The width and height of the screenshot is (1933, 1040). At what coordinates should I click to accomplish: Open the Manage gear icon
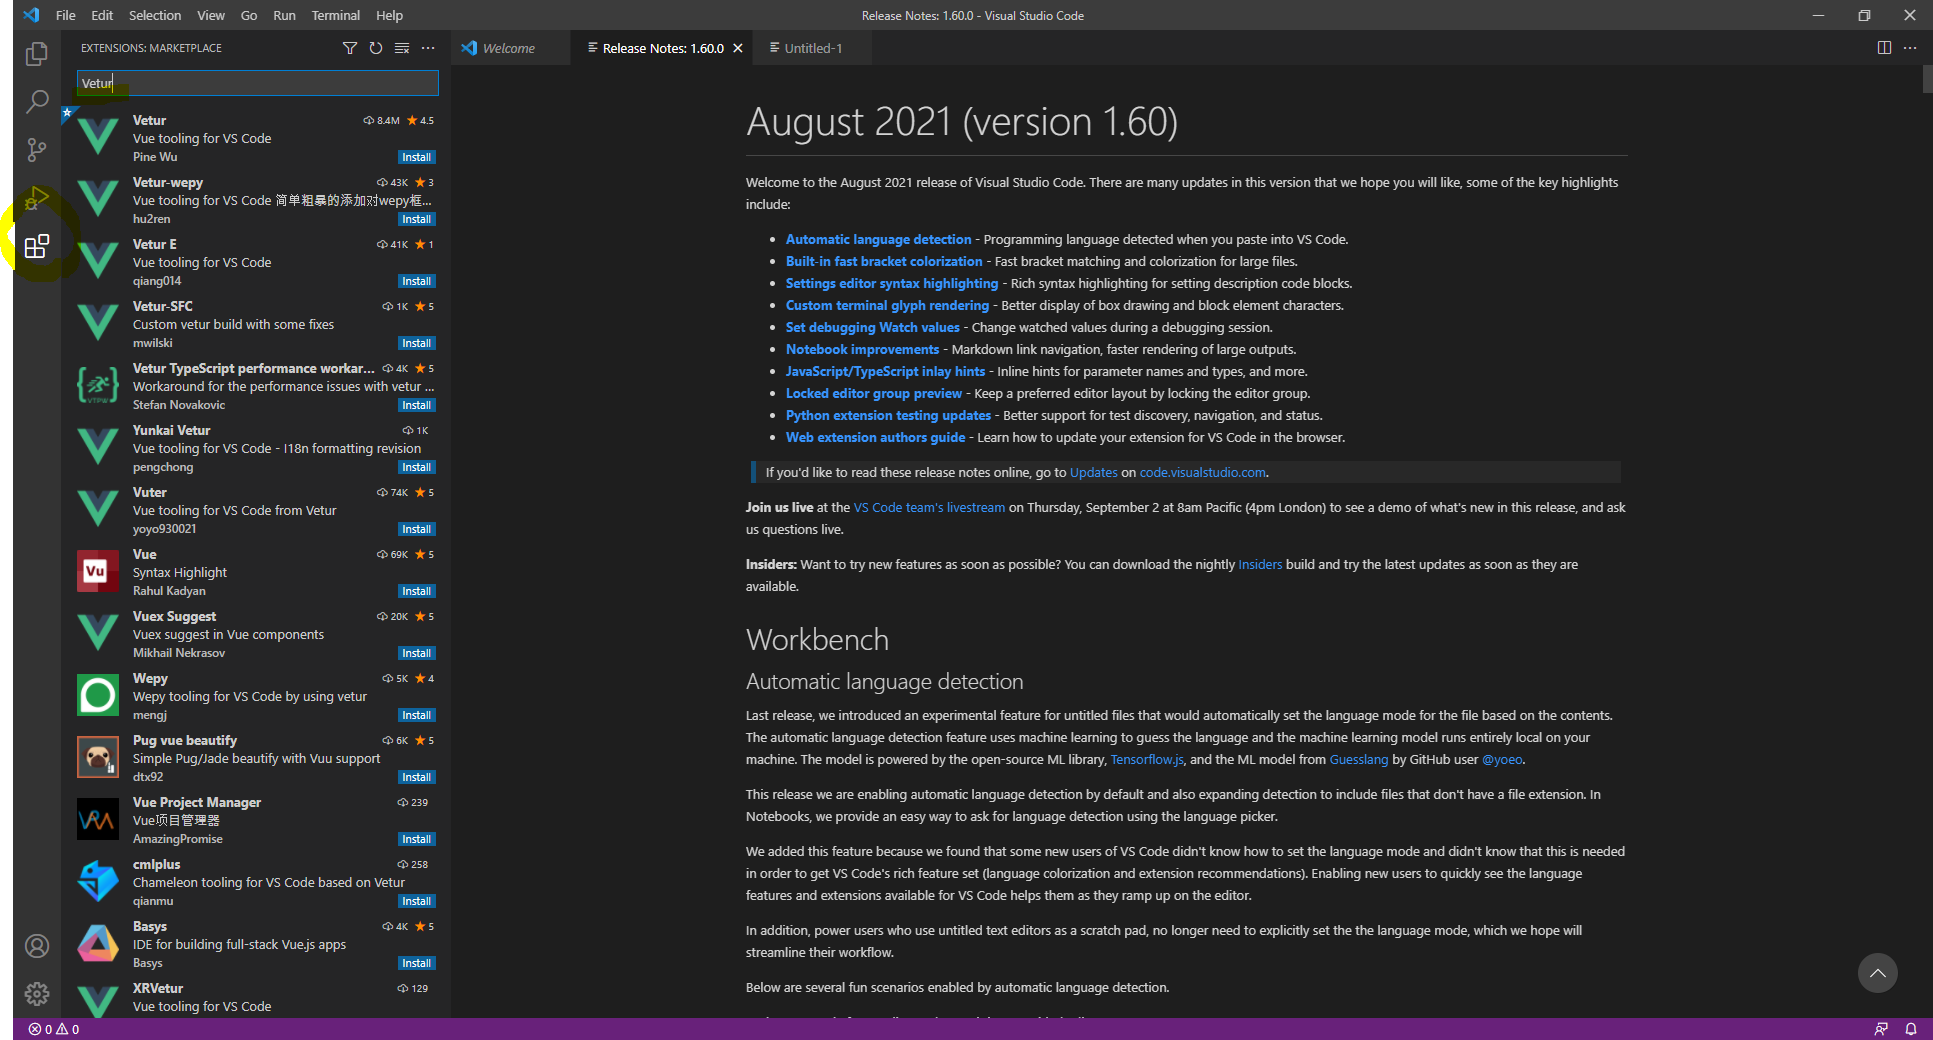tap(37, 994)
